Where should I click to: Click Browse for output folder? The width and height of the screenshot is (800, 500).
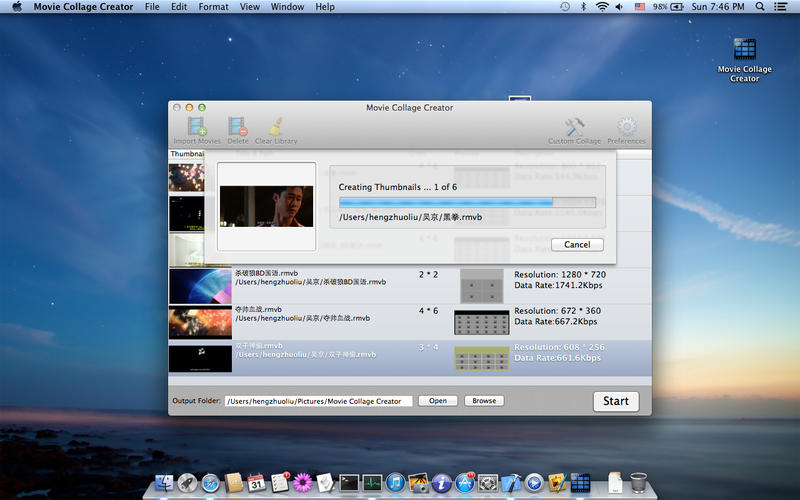pos(484,401)
